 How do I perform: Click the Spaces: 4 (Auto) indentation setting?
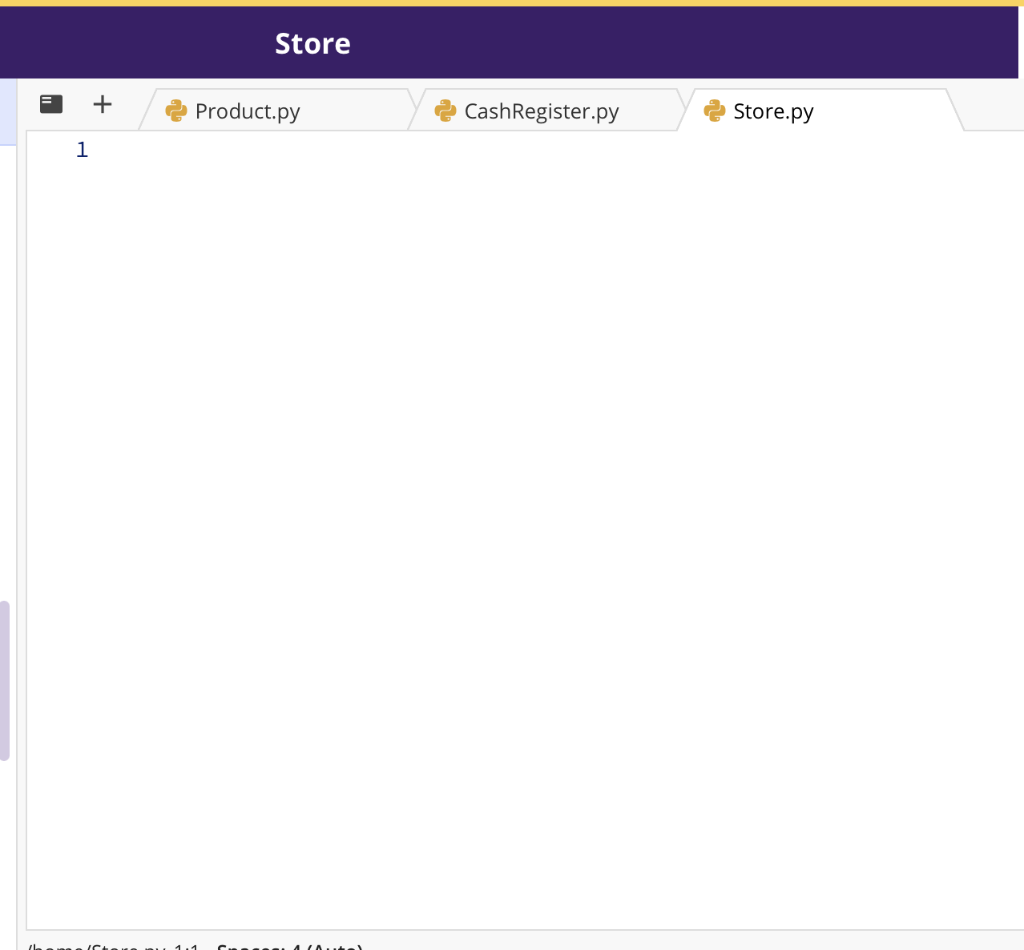(289, 946)
